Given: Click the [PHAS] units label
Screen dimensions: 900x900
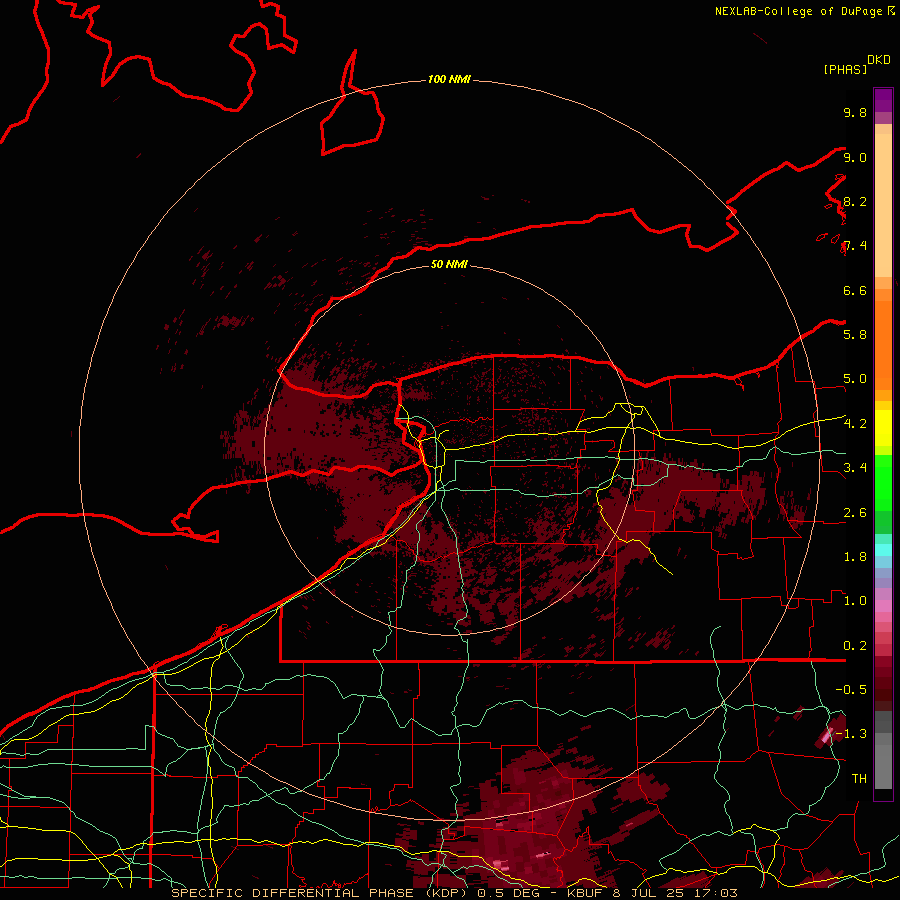Looking at the screenshot, I should point(845,69).
